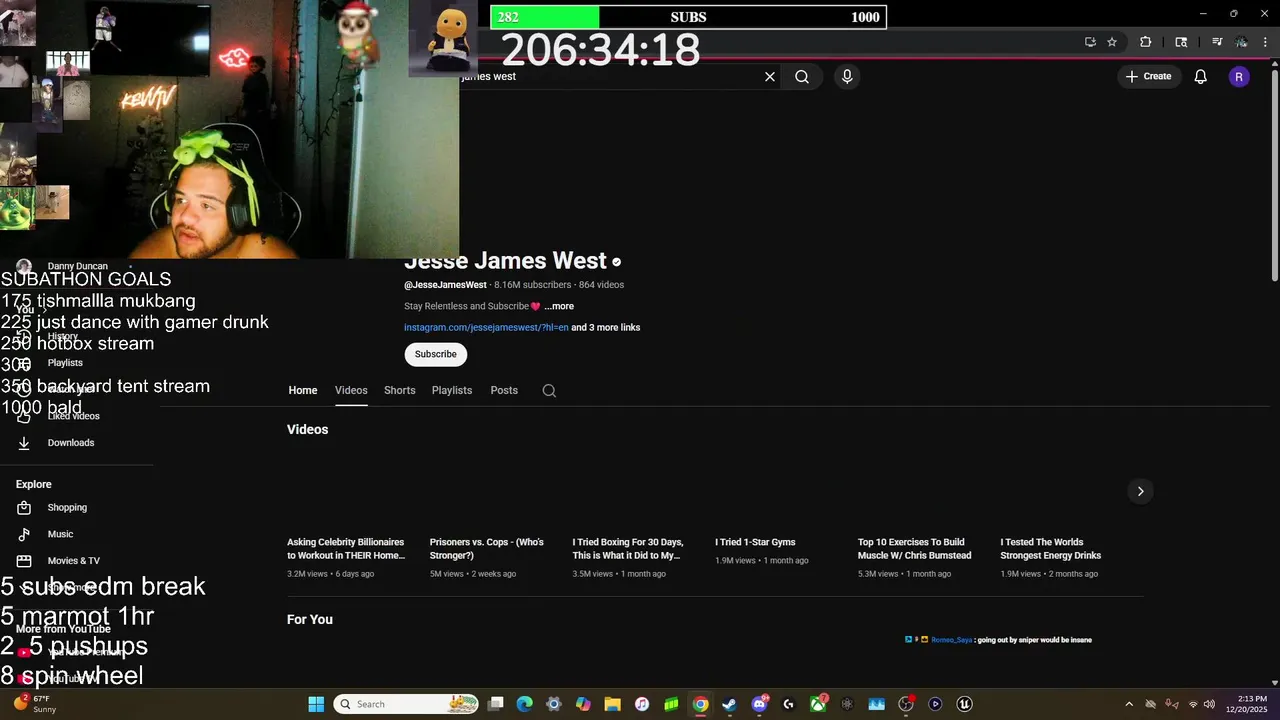
Task: Open Shopping in Explore sidebar
Action: pyautogui.click(x=67, y=508)
